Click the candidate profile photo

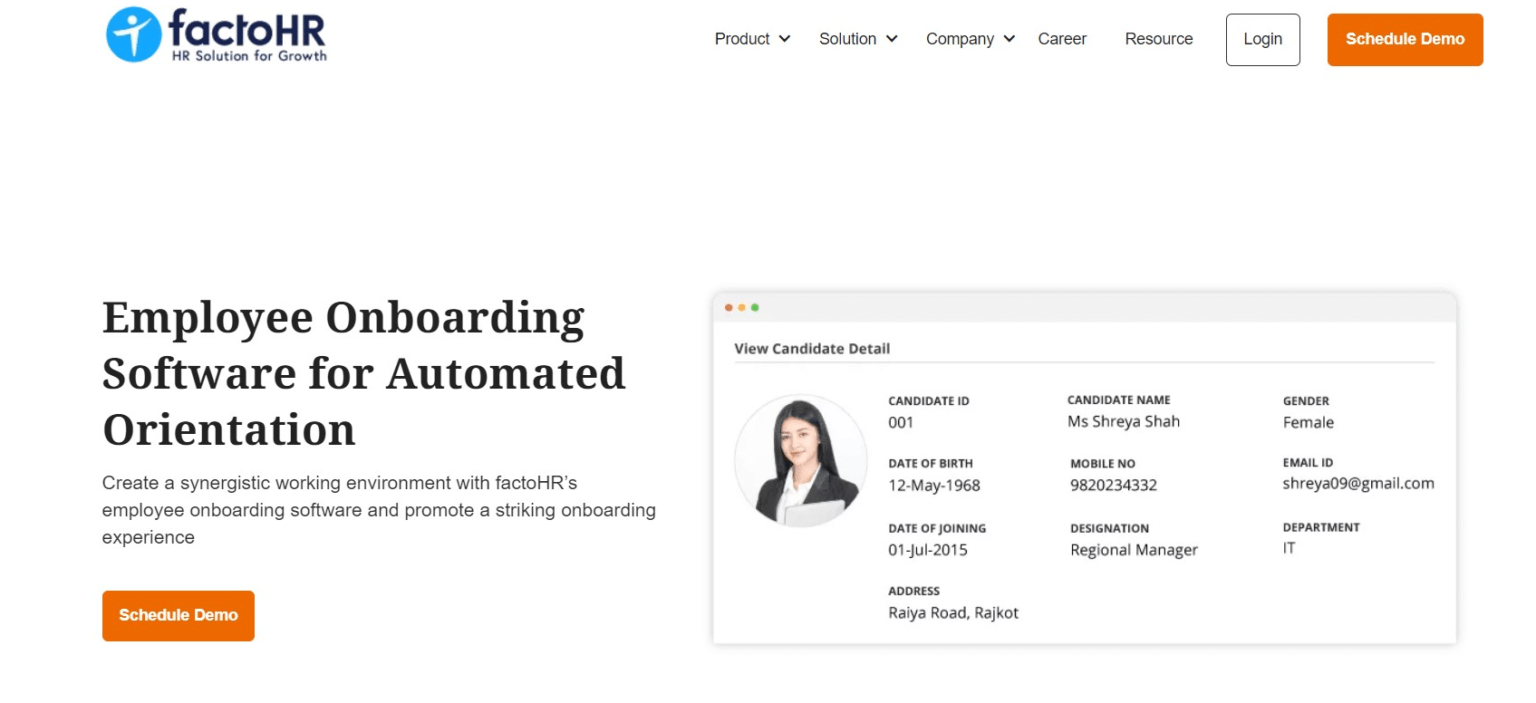[801, 460]
